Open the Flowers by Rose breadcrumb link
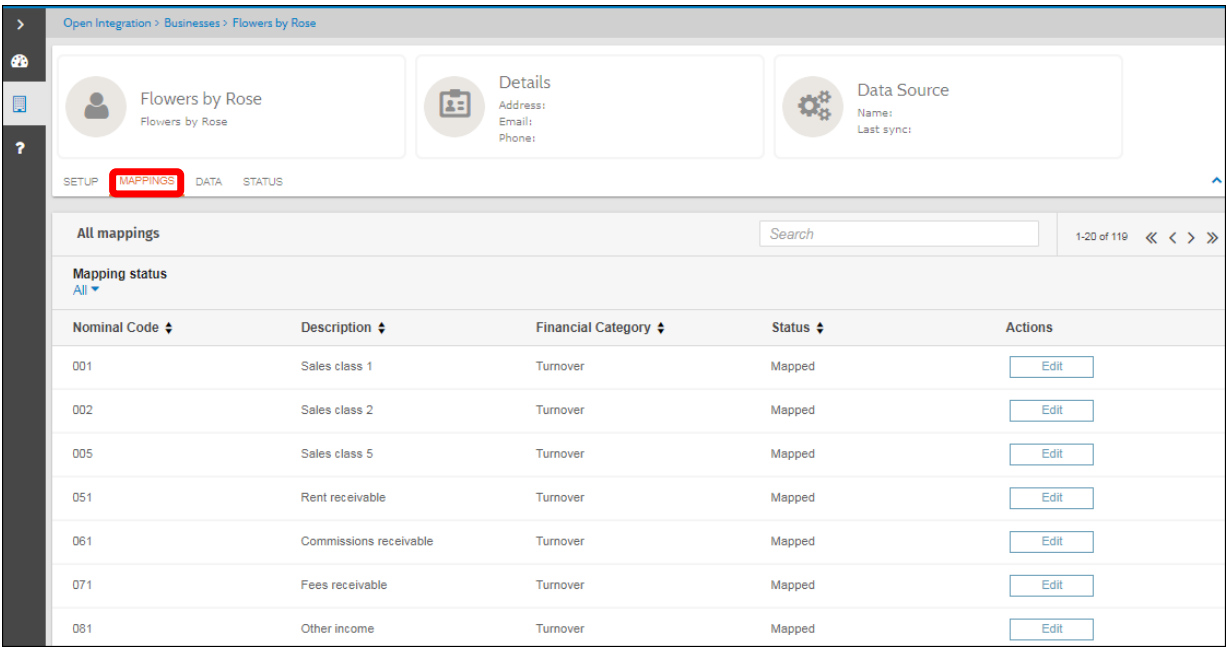Viewport: 1226px width, 647px height. (x=274, y=23)
